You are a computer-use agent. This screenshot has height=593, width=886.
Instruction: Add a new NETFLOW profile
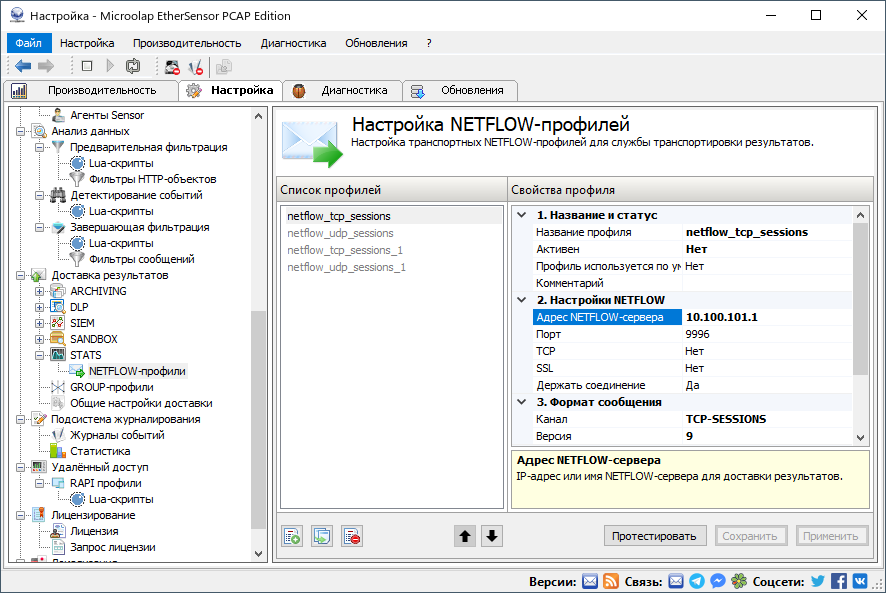[x=291, y=535]
